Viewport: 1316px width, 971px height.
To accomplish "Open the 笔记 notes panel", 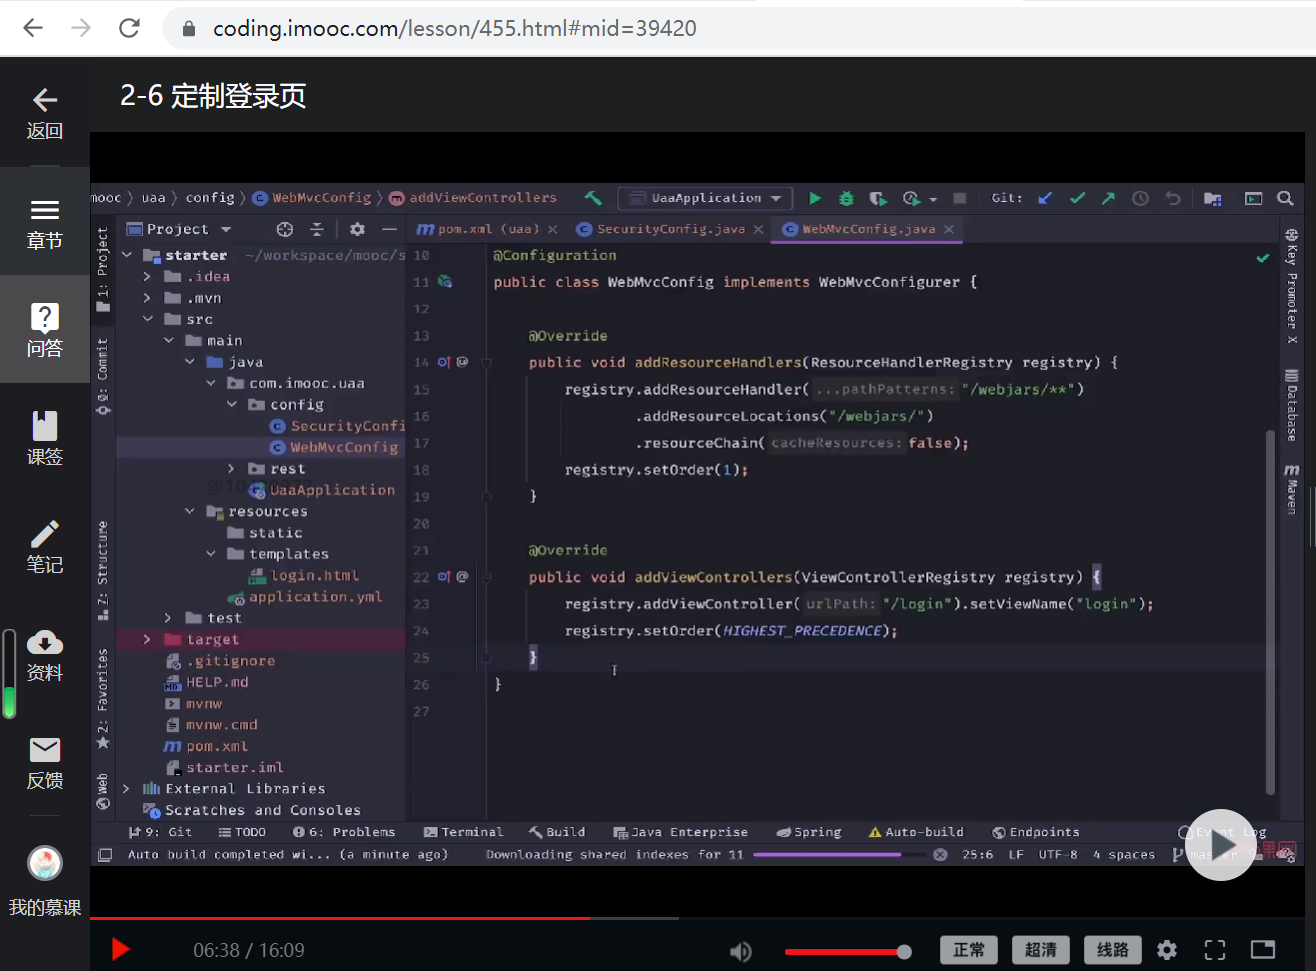I will [45, 546].
